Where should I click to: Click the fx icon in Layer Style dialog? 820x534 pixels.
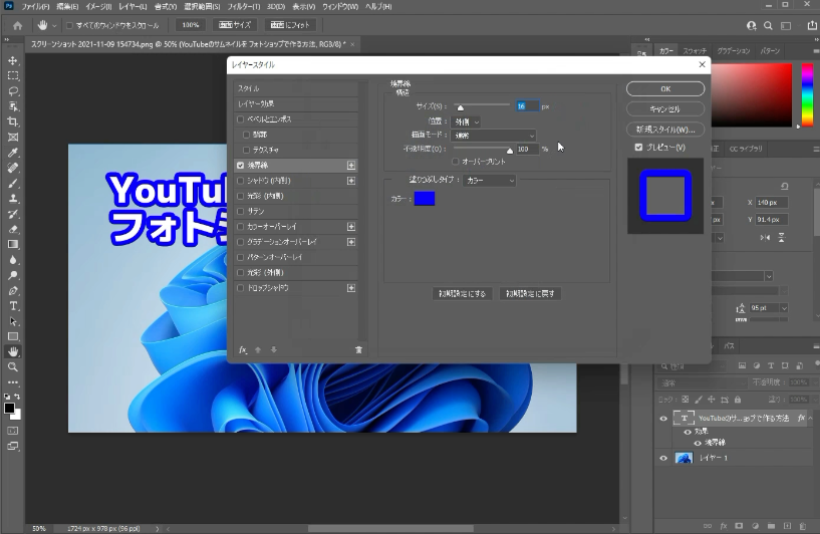tap(243, 350)
